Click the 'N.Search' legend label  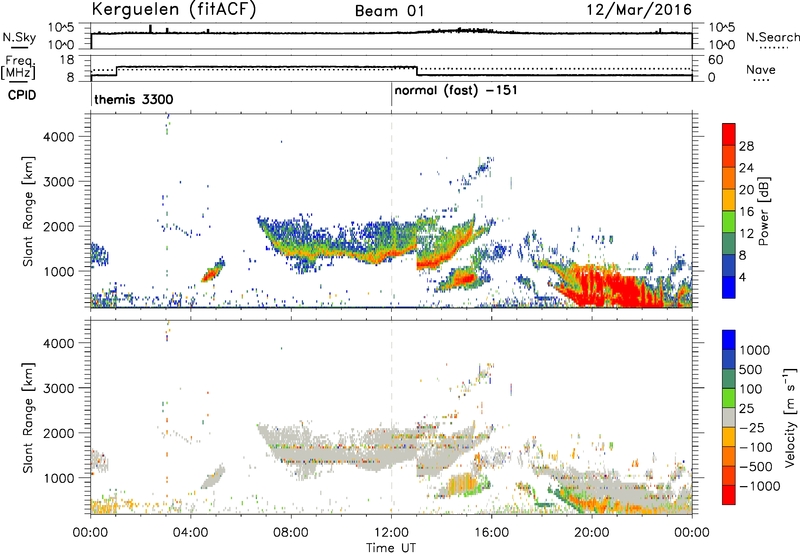[x=772, y=37]
